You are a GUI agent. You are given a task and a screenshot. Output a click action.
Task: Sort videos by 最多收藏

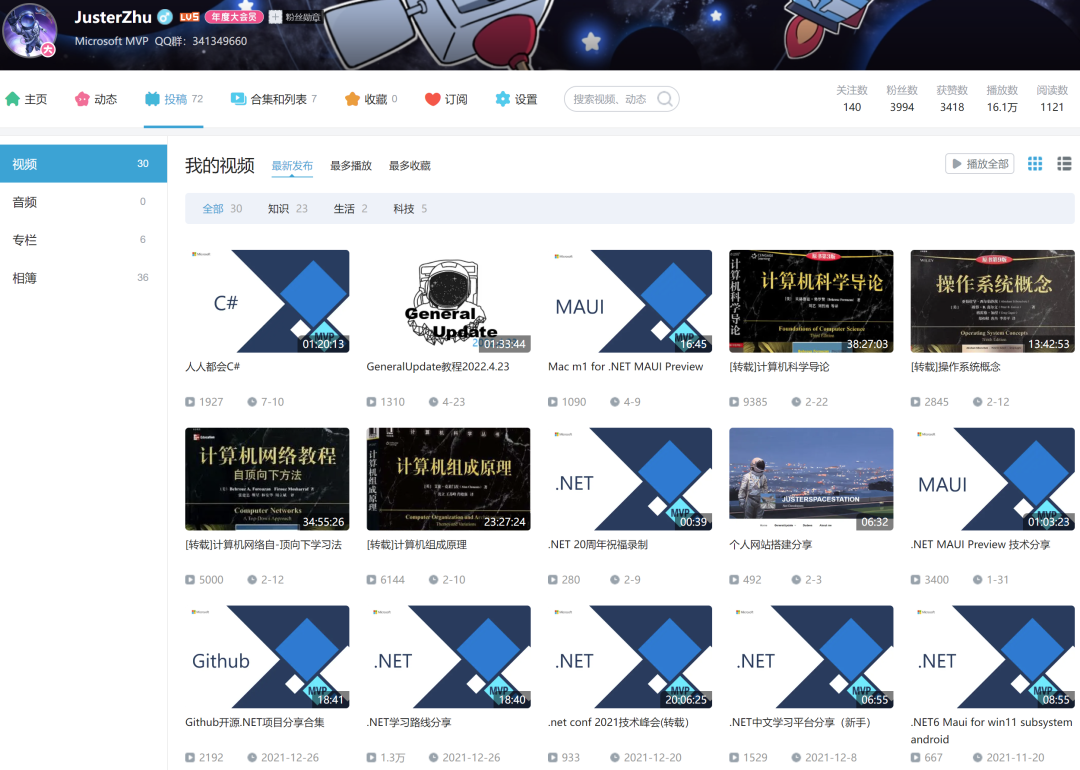[x=410, y=165]
